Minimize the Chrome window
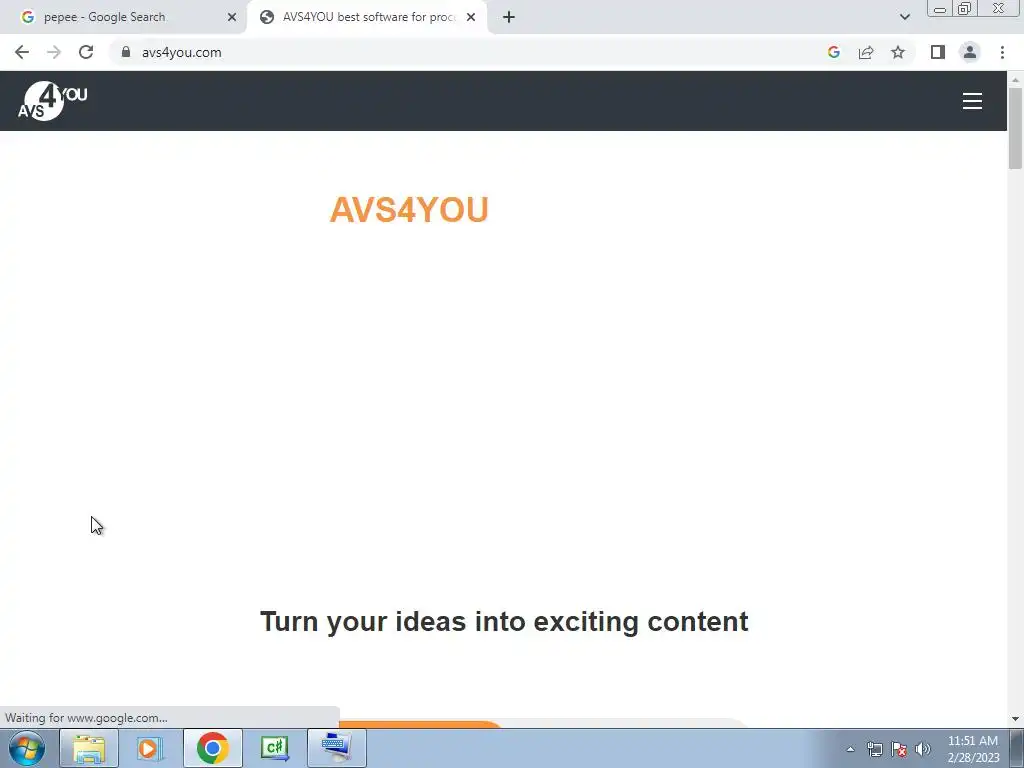This screenshot has width=1024, height=768. point(940,8)
